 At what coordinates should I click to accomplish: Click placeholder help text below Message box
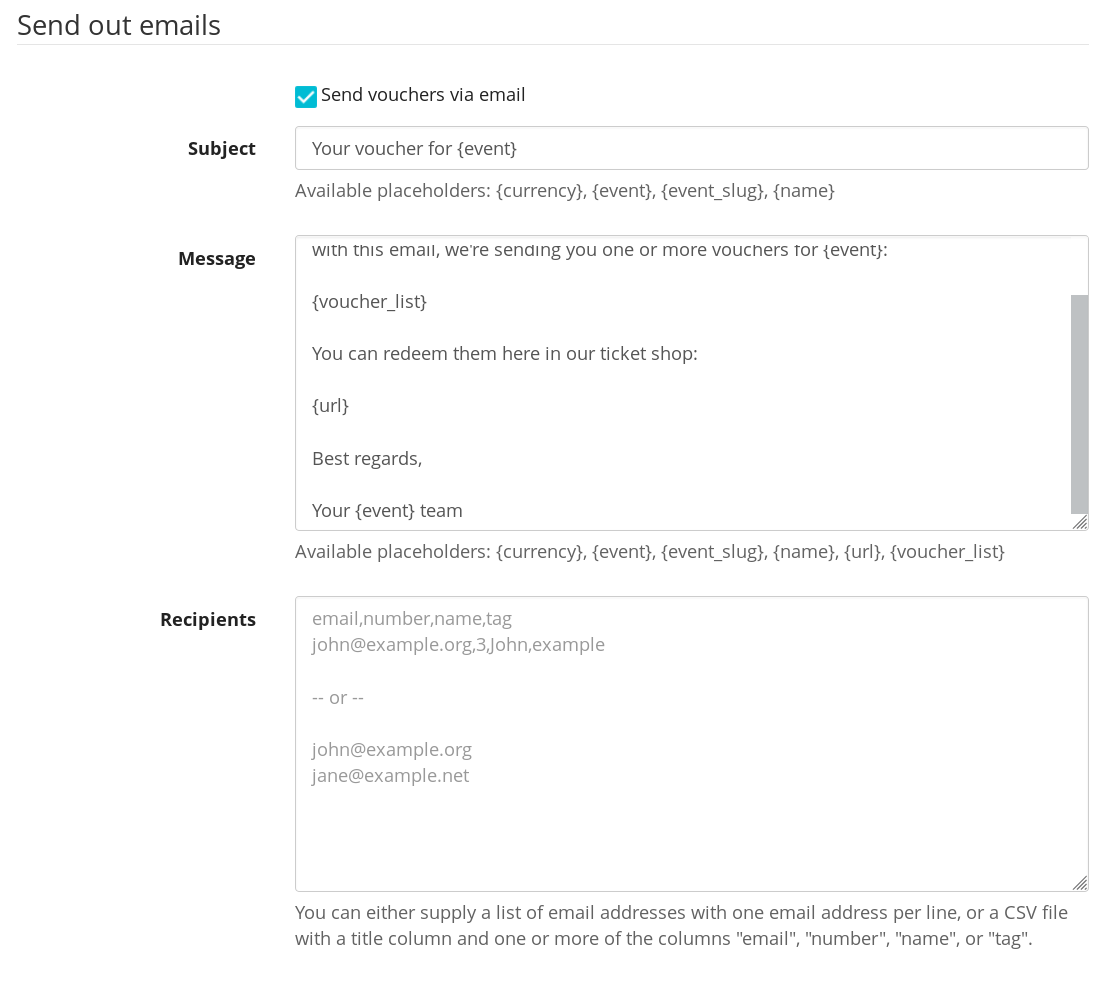coord(649,551)
